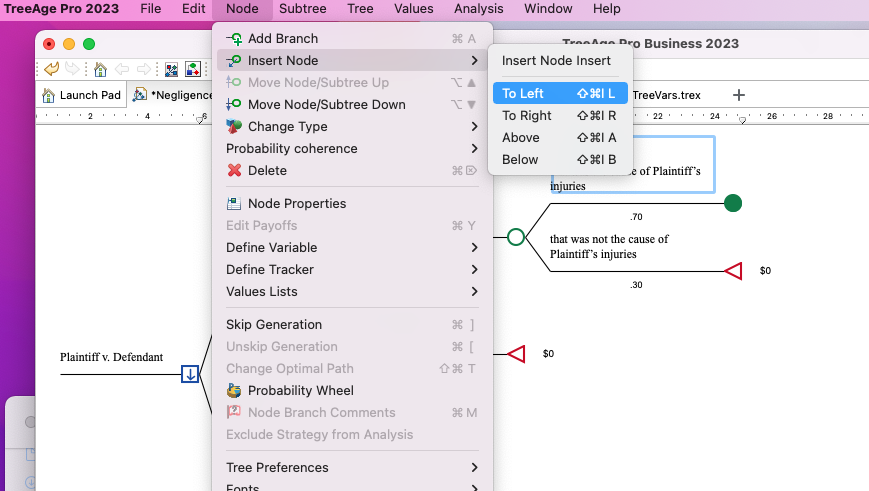Viewport: 869px width, 491px height.
Task: Click the grayed Redo arrow icon
Action: (x=72, y=69)
